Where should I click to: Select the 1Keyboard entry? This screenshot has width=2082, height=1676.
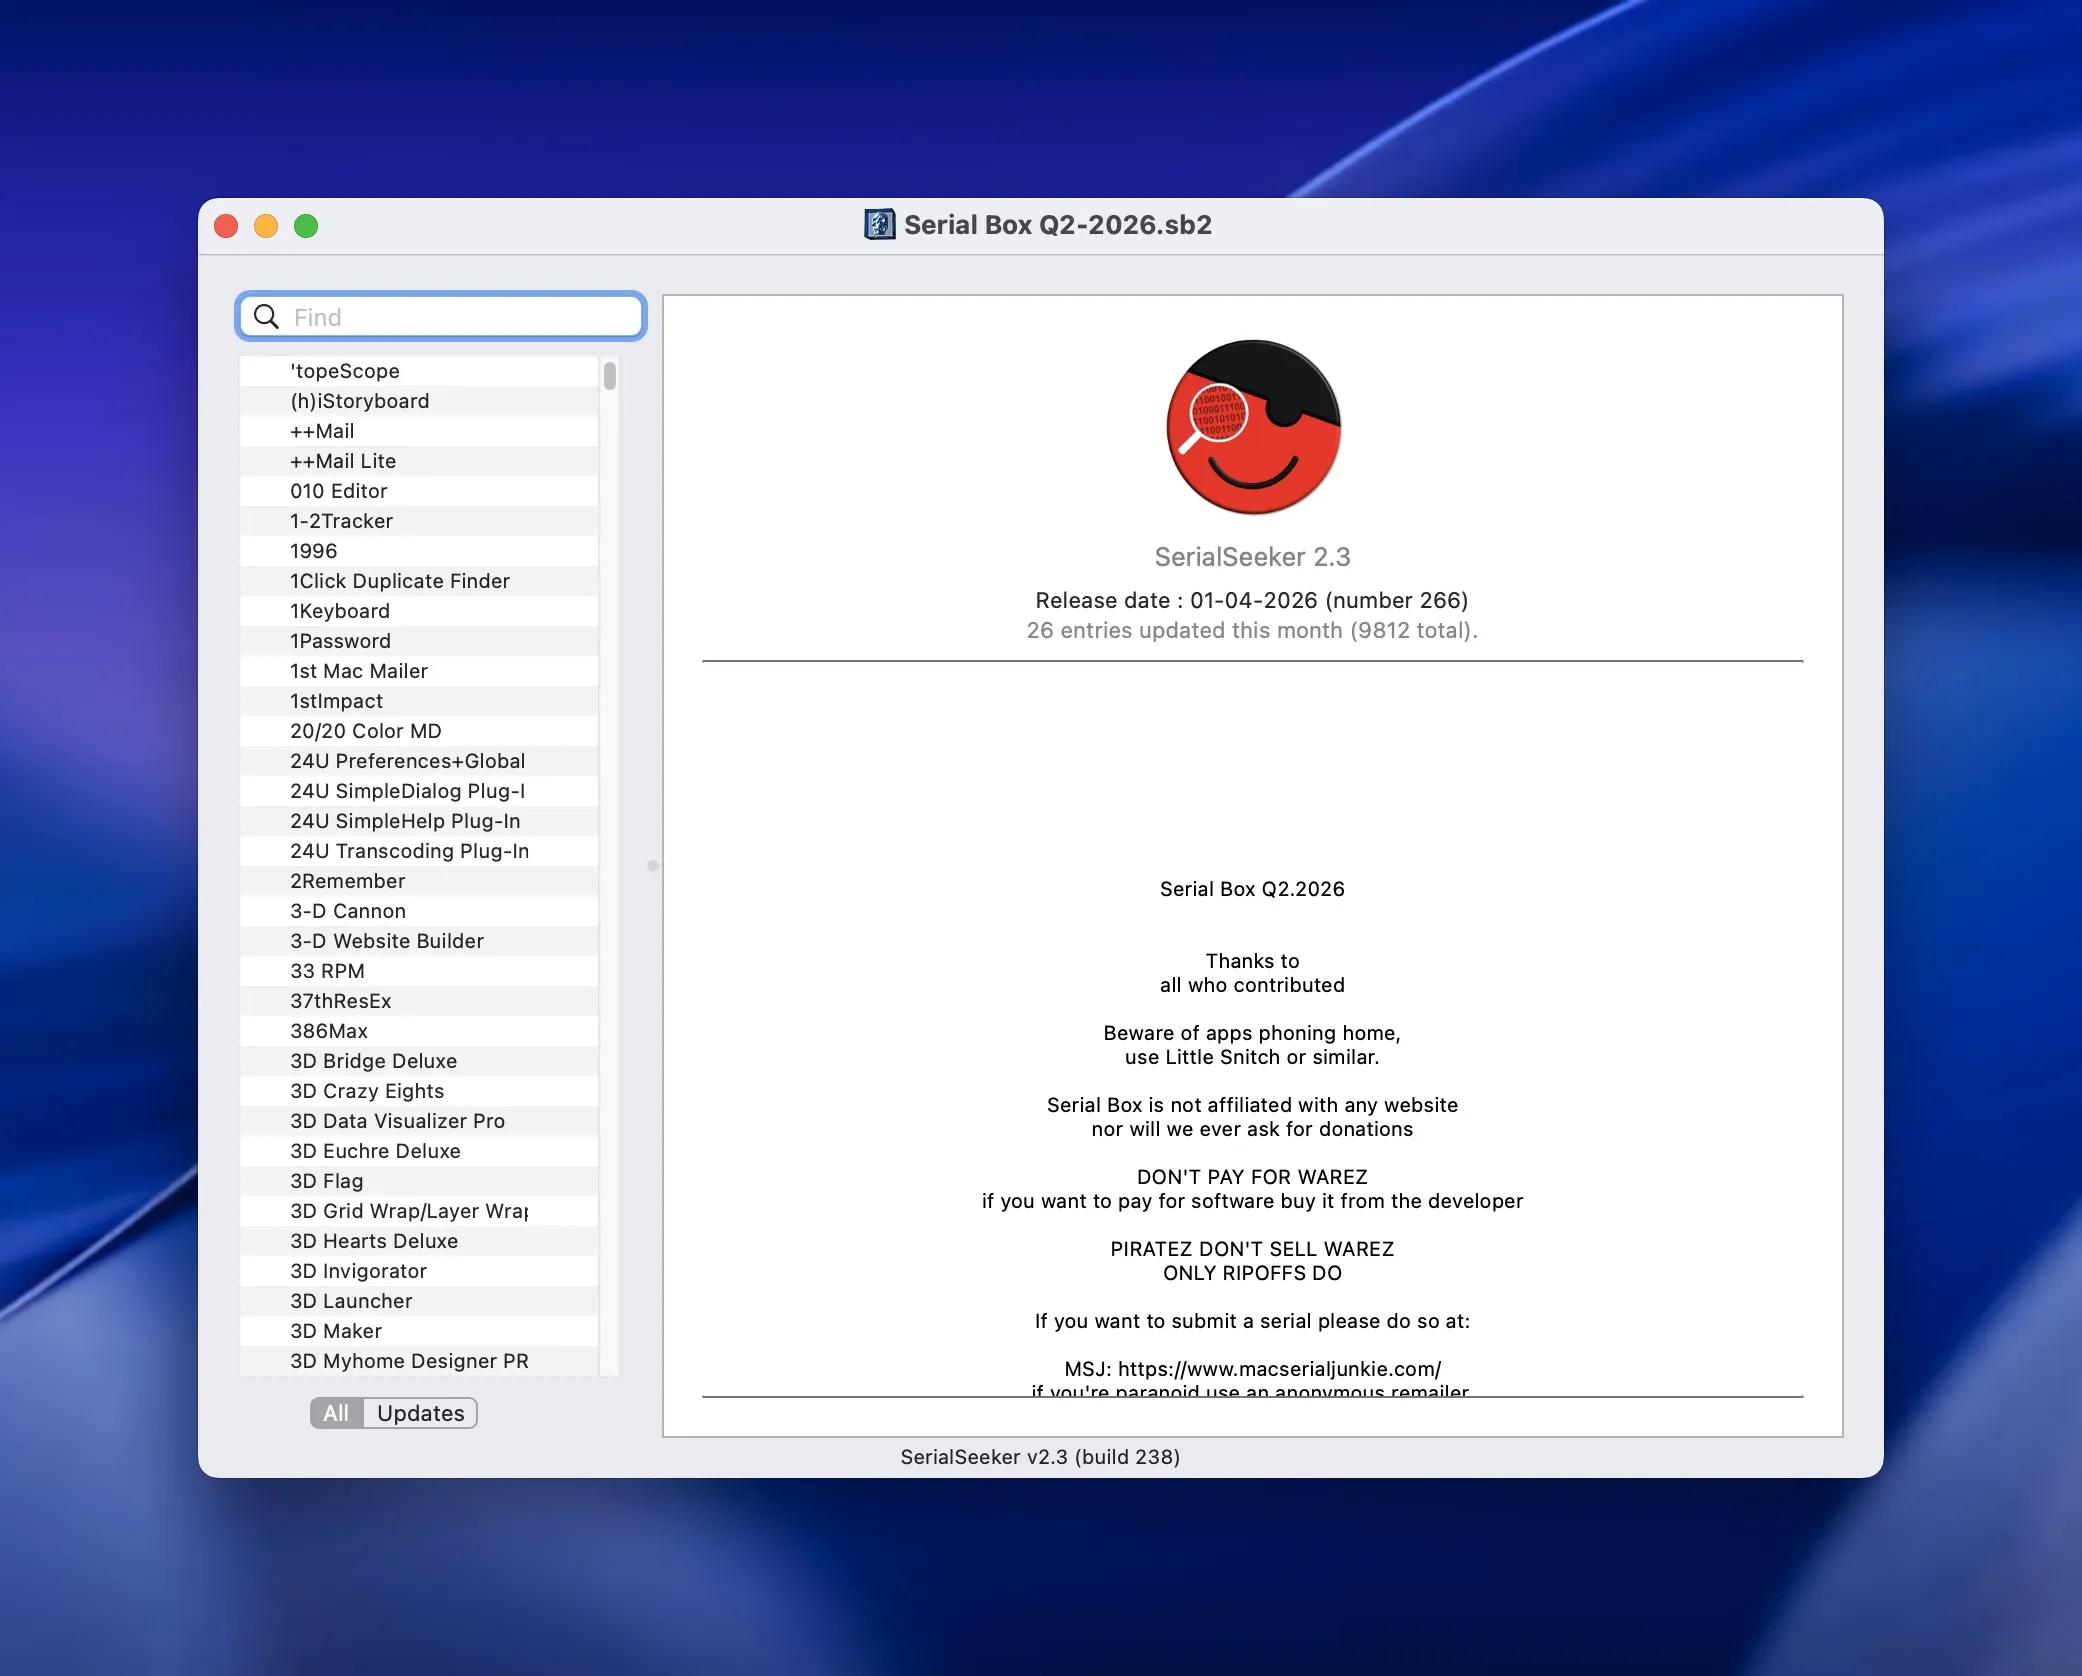tap(419, 611)
